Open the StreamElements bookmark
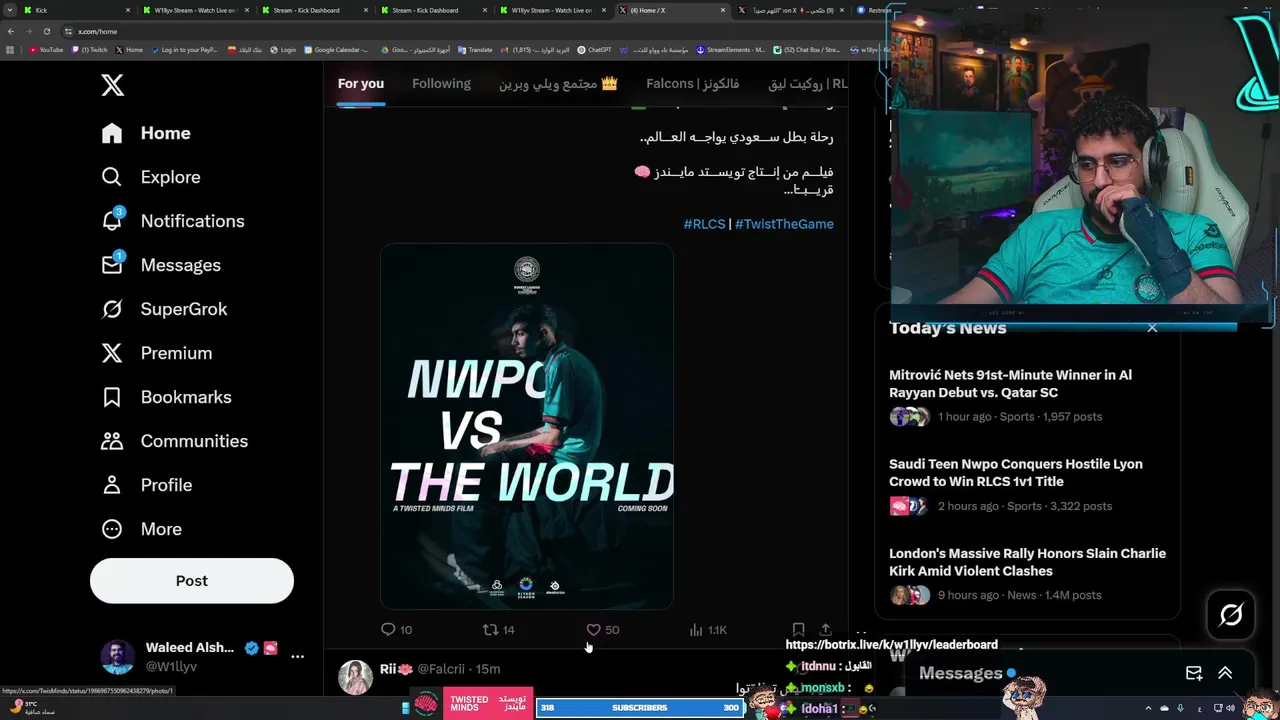This screenshot has height=720, width=1280. pos(730,50)
